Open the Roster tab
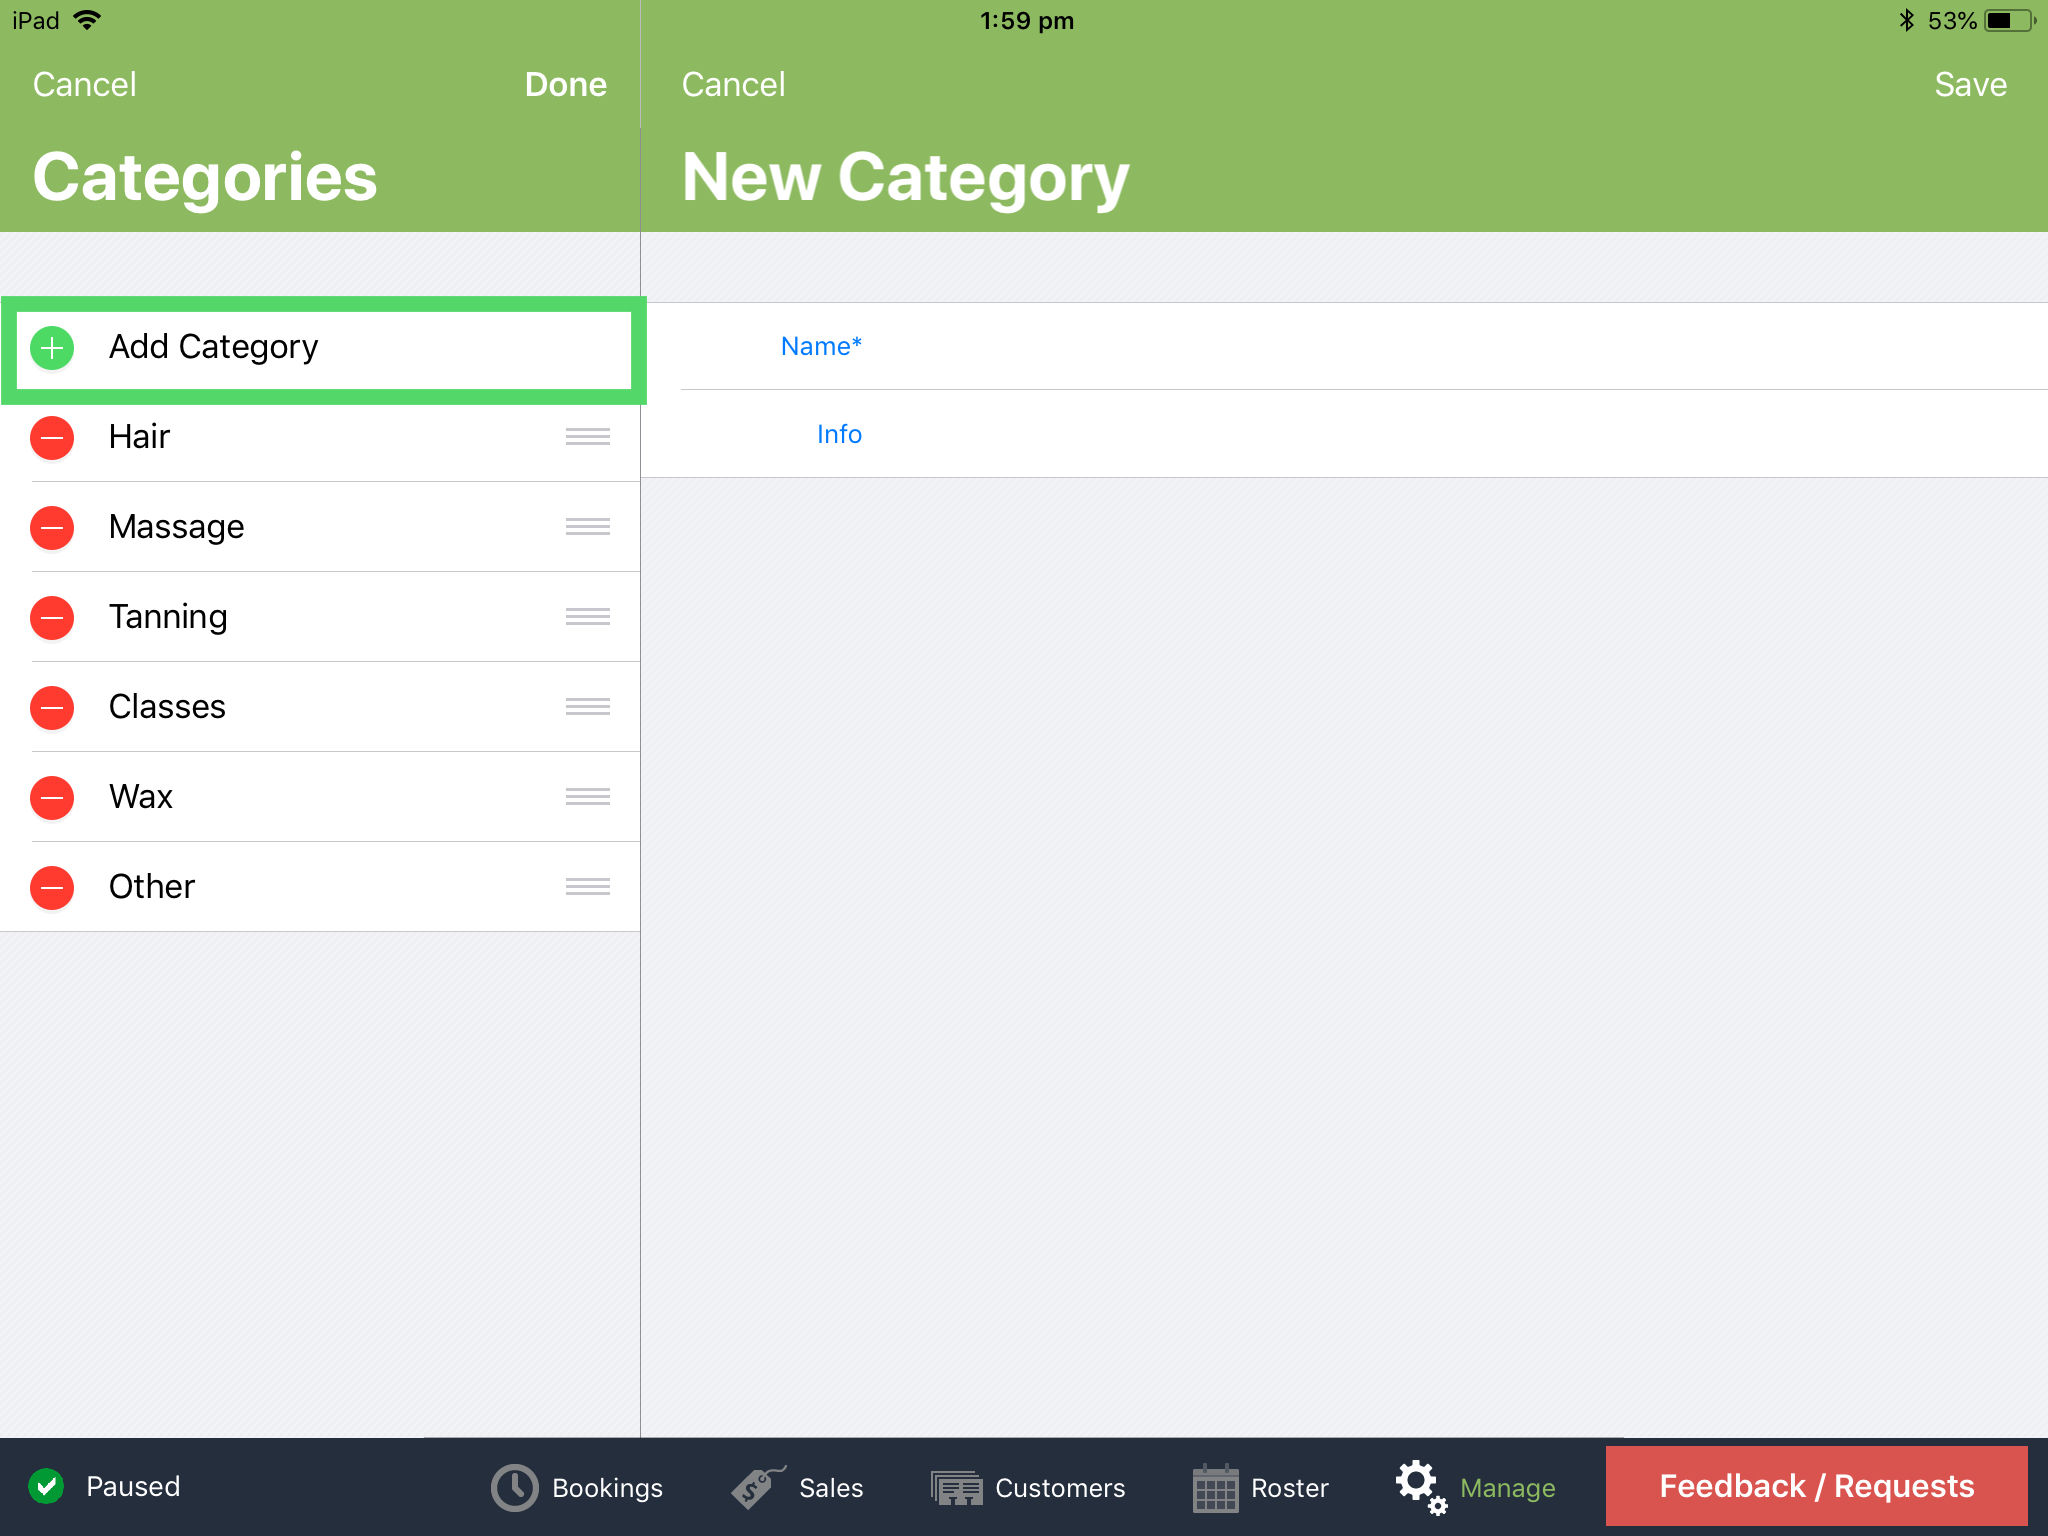The width and height of the screenshot is (2048, 1536). [x=1260, y=1488]
